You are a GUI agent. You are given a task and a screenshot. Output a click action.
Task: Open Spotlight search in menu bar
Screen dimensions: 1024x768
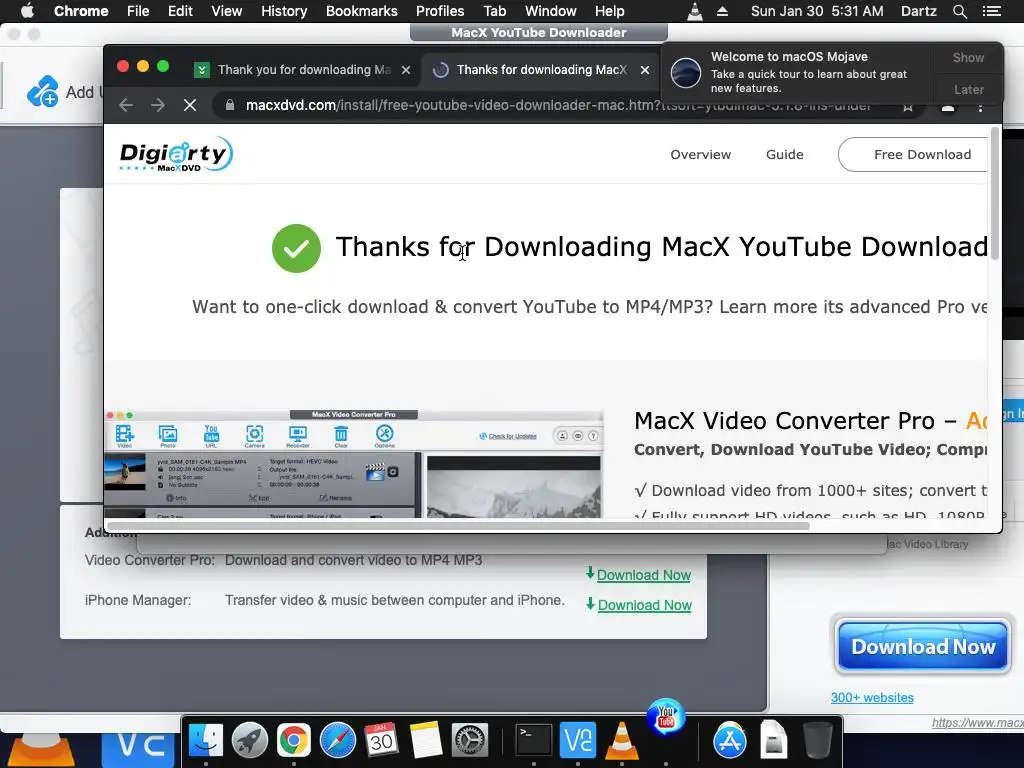(959, 11)
